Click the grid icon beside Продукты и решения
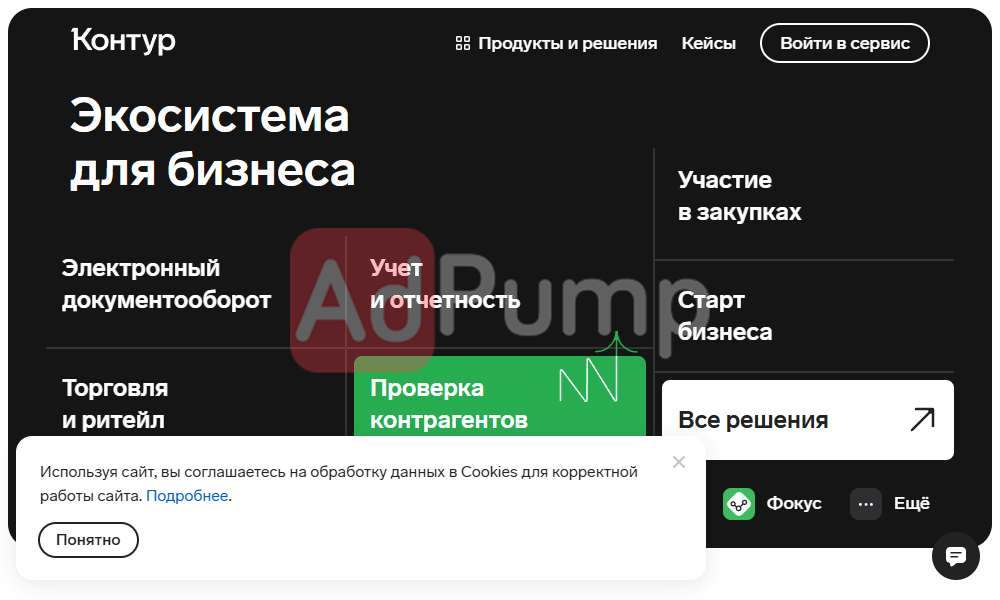 [x=463, y=43]
